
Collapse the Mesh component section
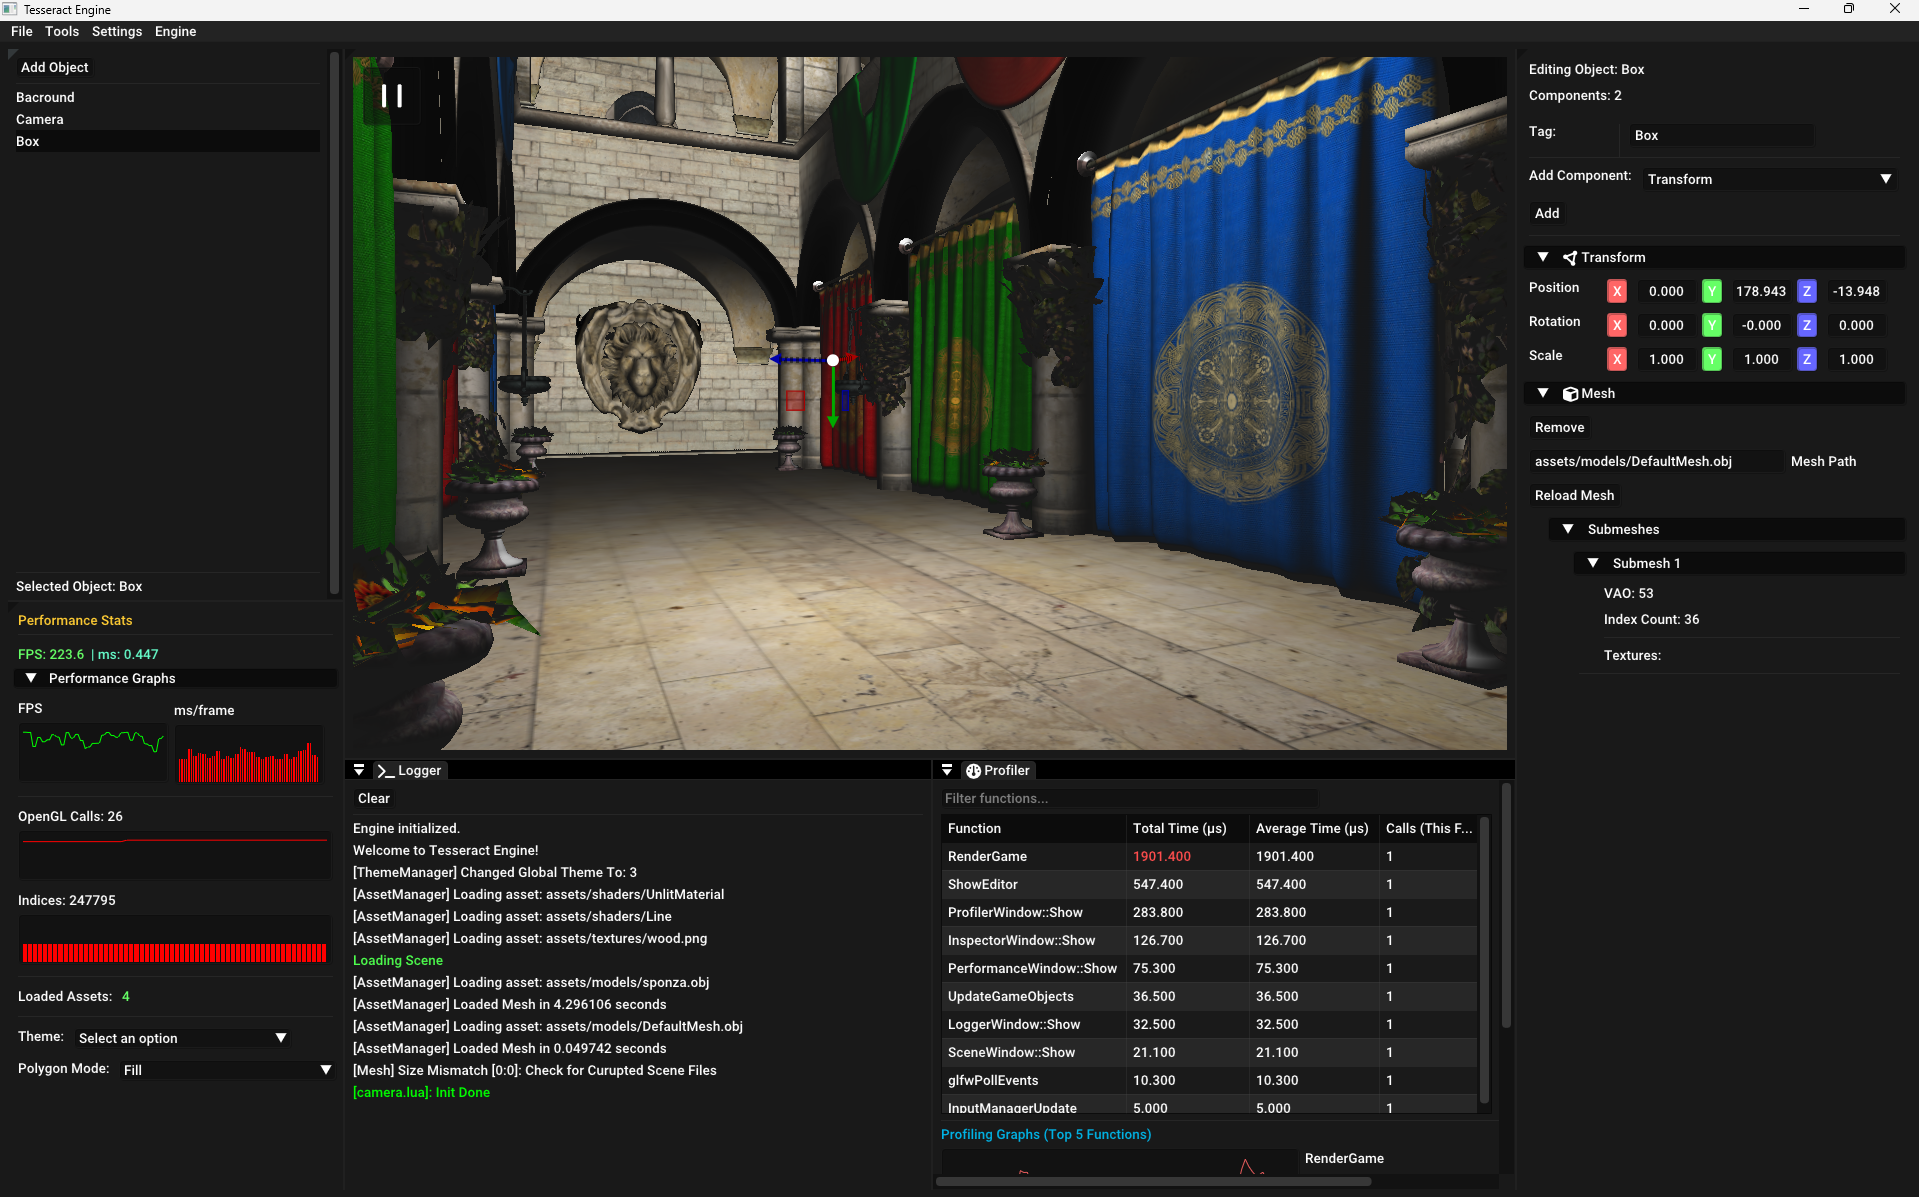tap(1543, 393)
